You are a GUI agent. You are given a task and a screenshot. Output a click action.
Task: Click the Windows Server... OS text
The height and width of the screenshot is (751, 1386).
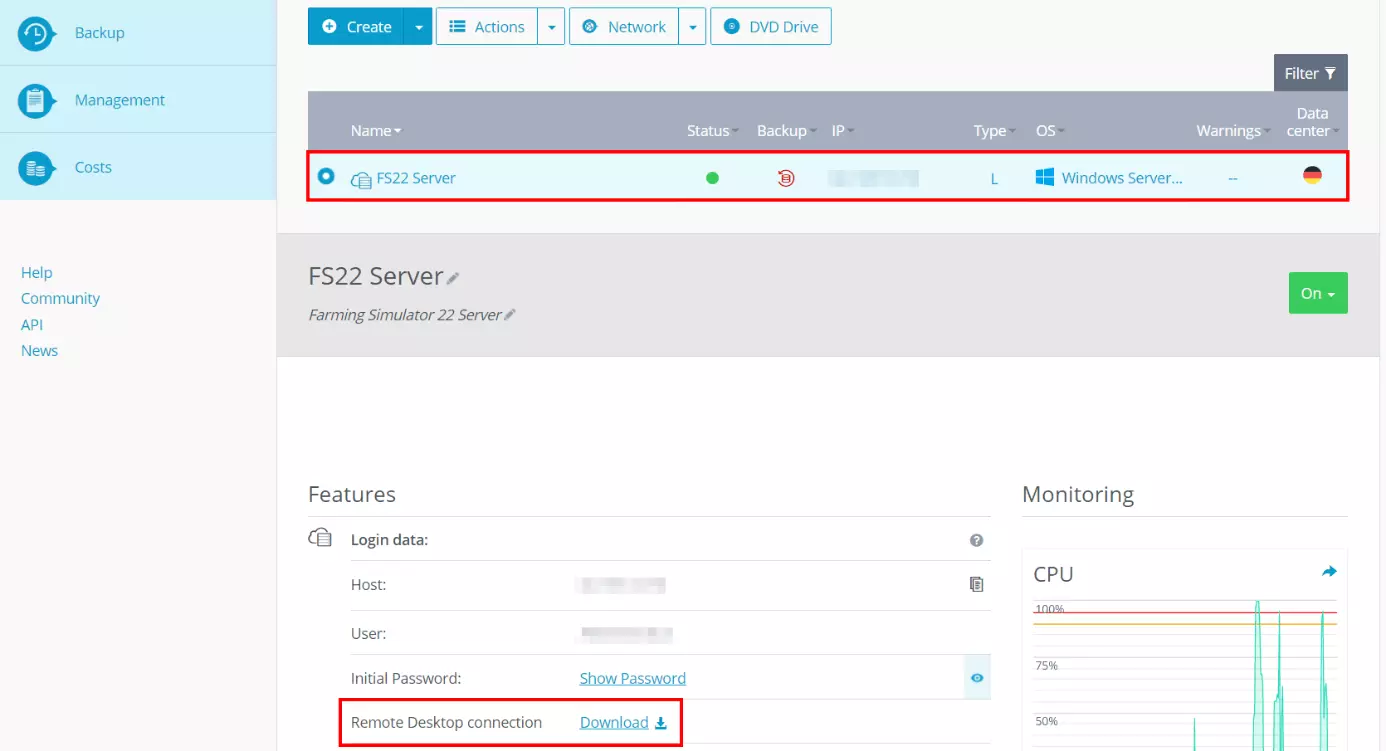point(1122,178)
